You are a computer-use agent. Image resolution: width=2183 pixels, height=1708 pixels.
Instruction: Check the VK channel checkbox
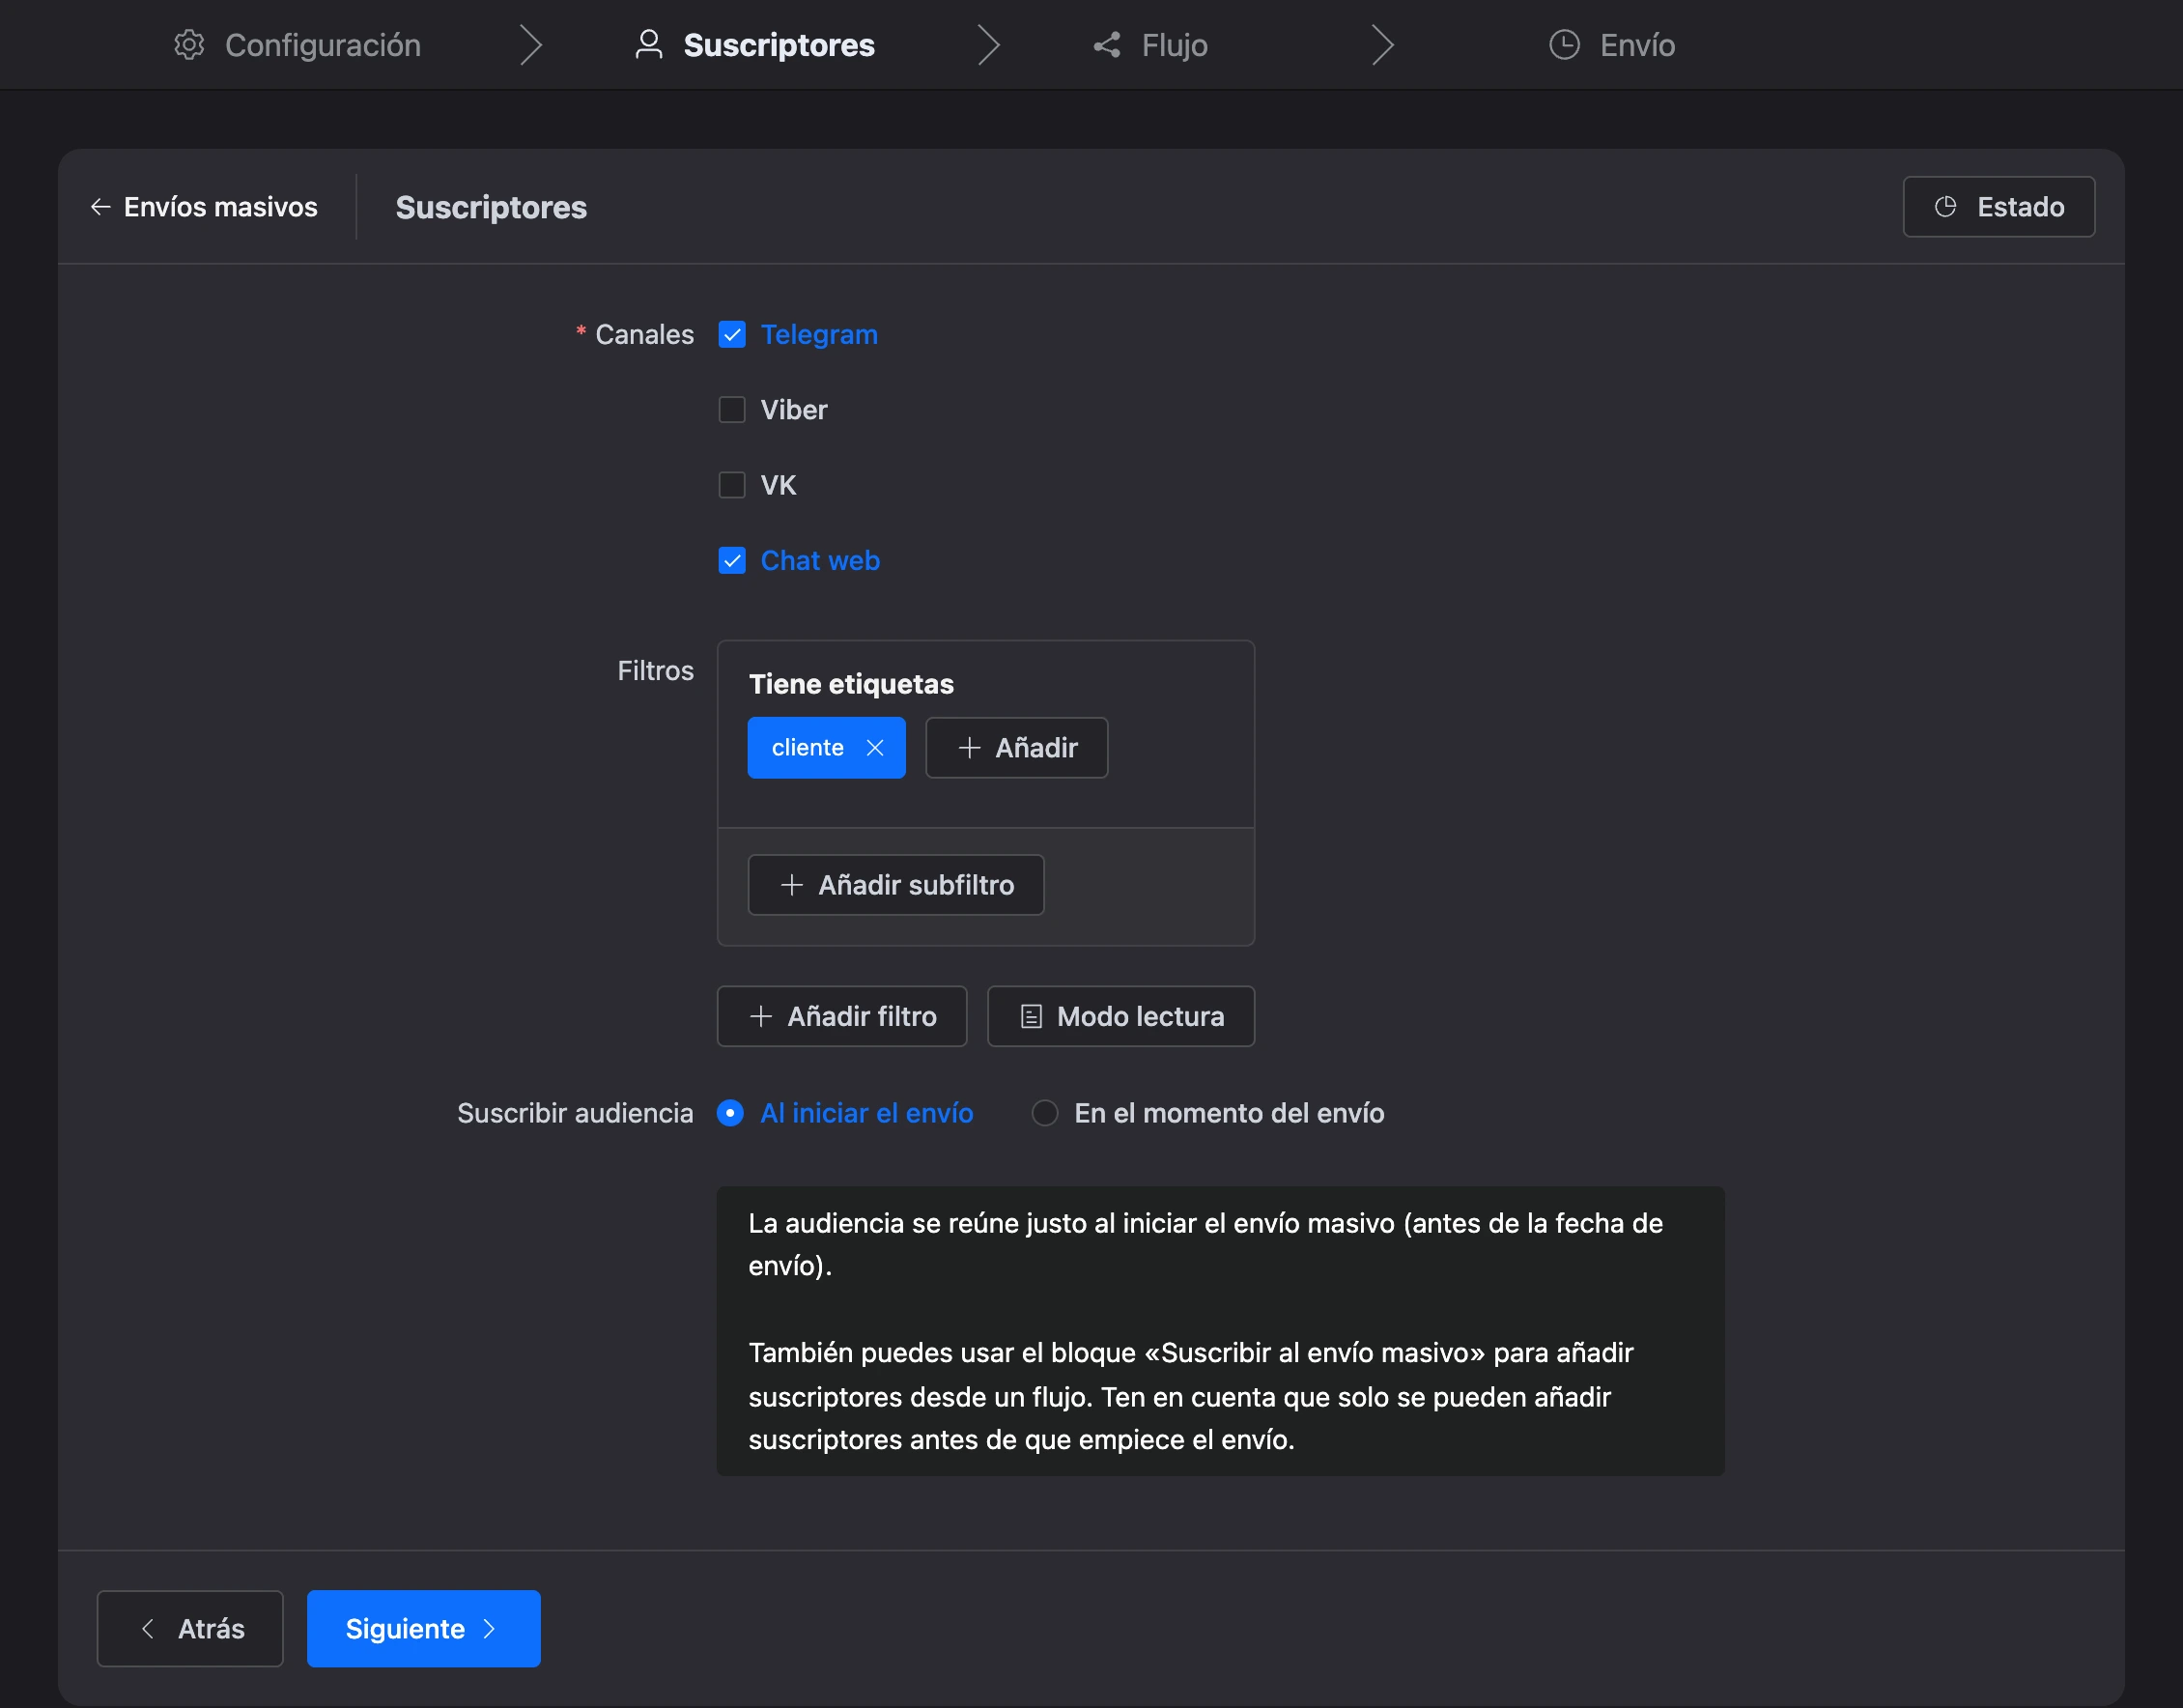[x=732, y=485]
